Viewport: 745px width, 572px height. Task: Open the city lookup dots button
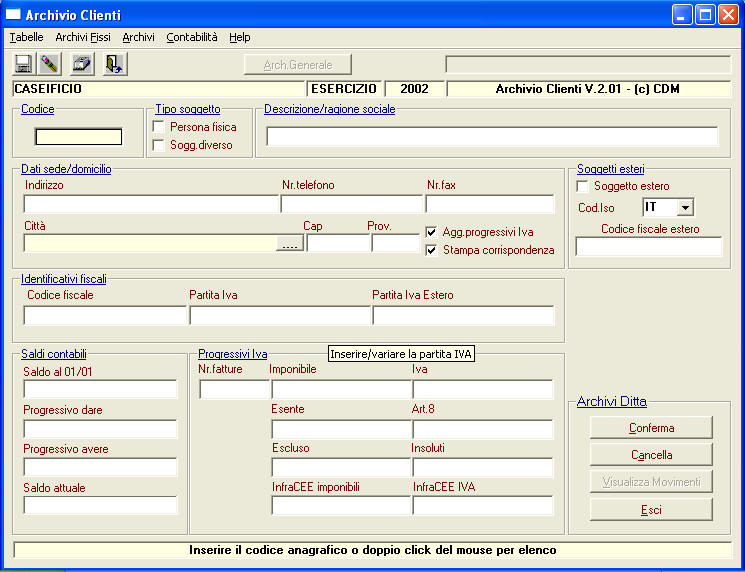click(289, 243)
